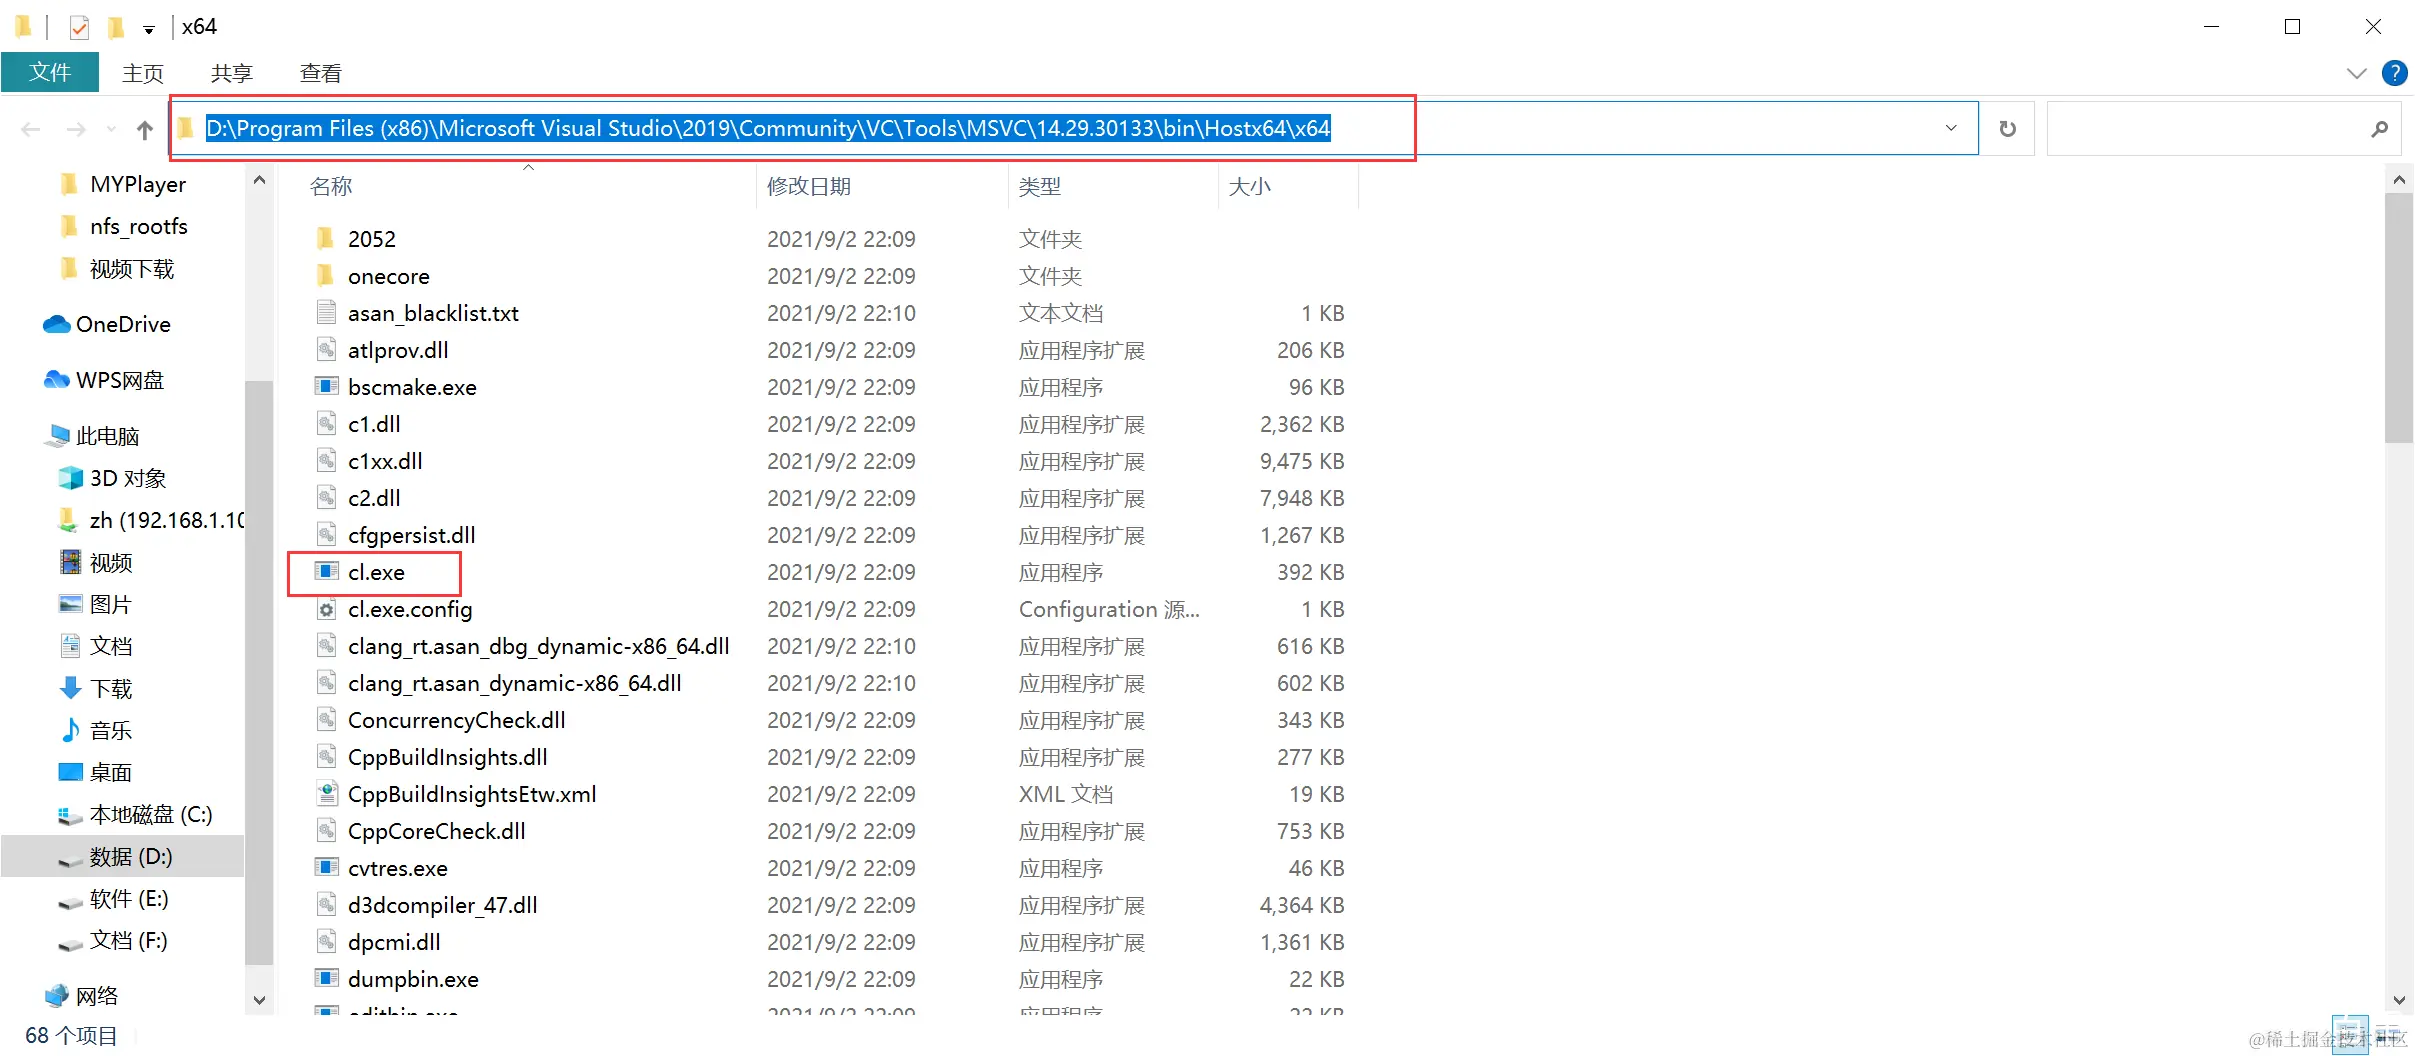Switch to the 查看 ribbon tab
The image size is (2415, 1056).
coord(321,73)
